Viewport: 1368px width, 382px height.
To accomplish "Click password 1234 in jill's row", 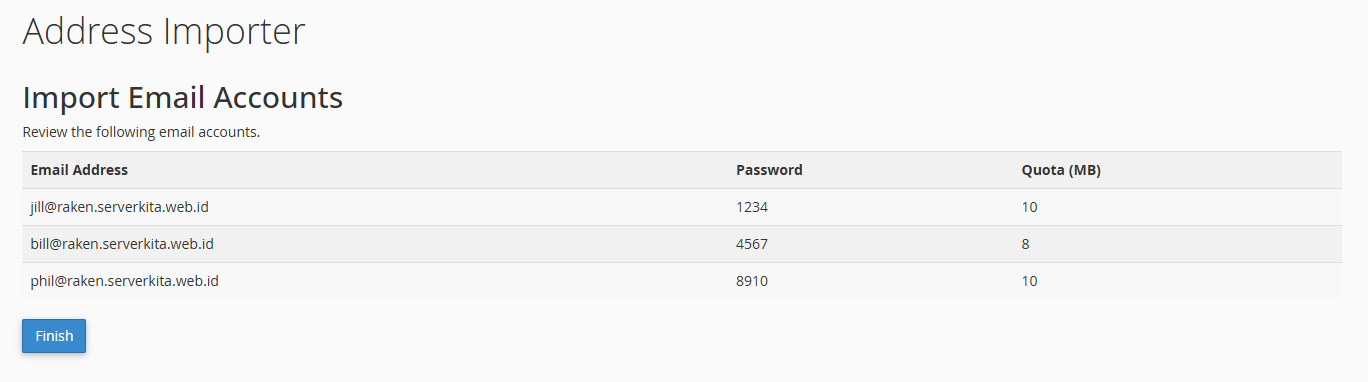I will pos(752,207).
